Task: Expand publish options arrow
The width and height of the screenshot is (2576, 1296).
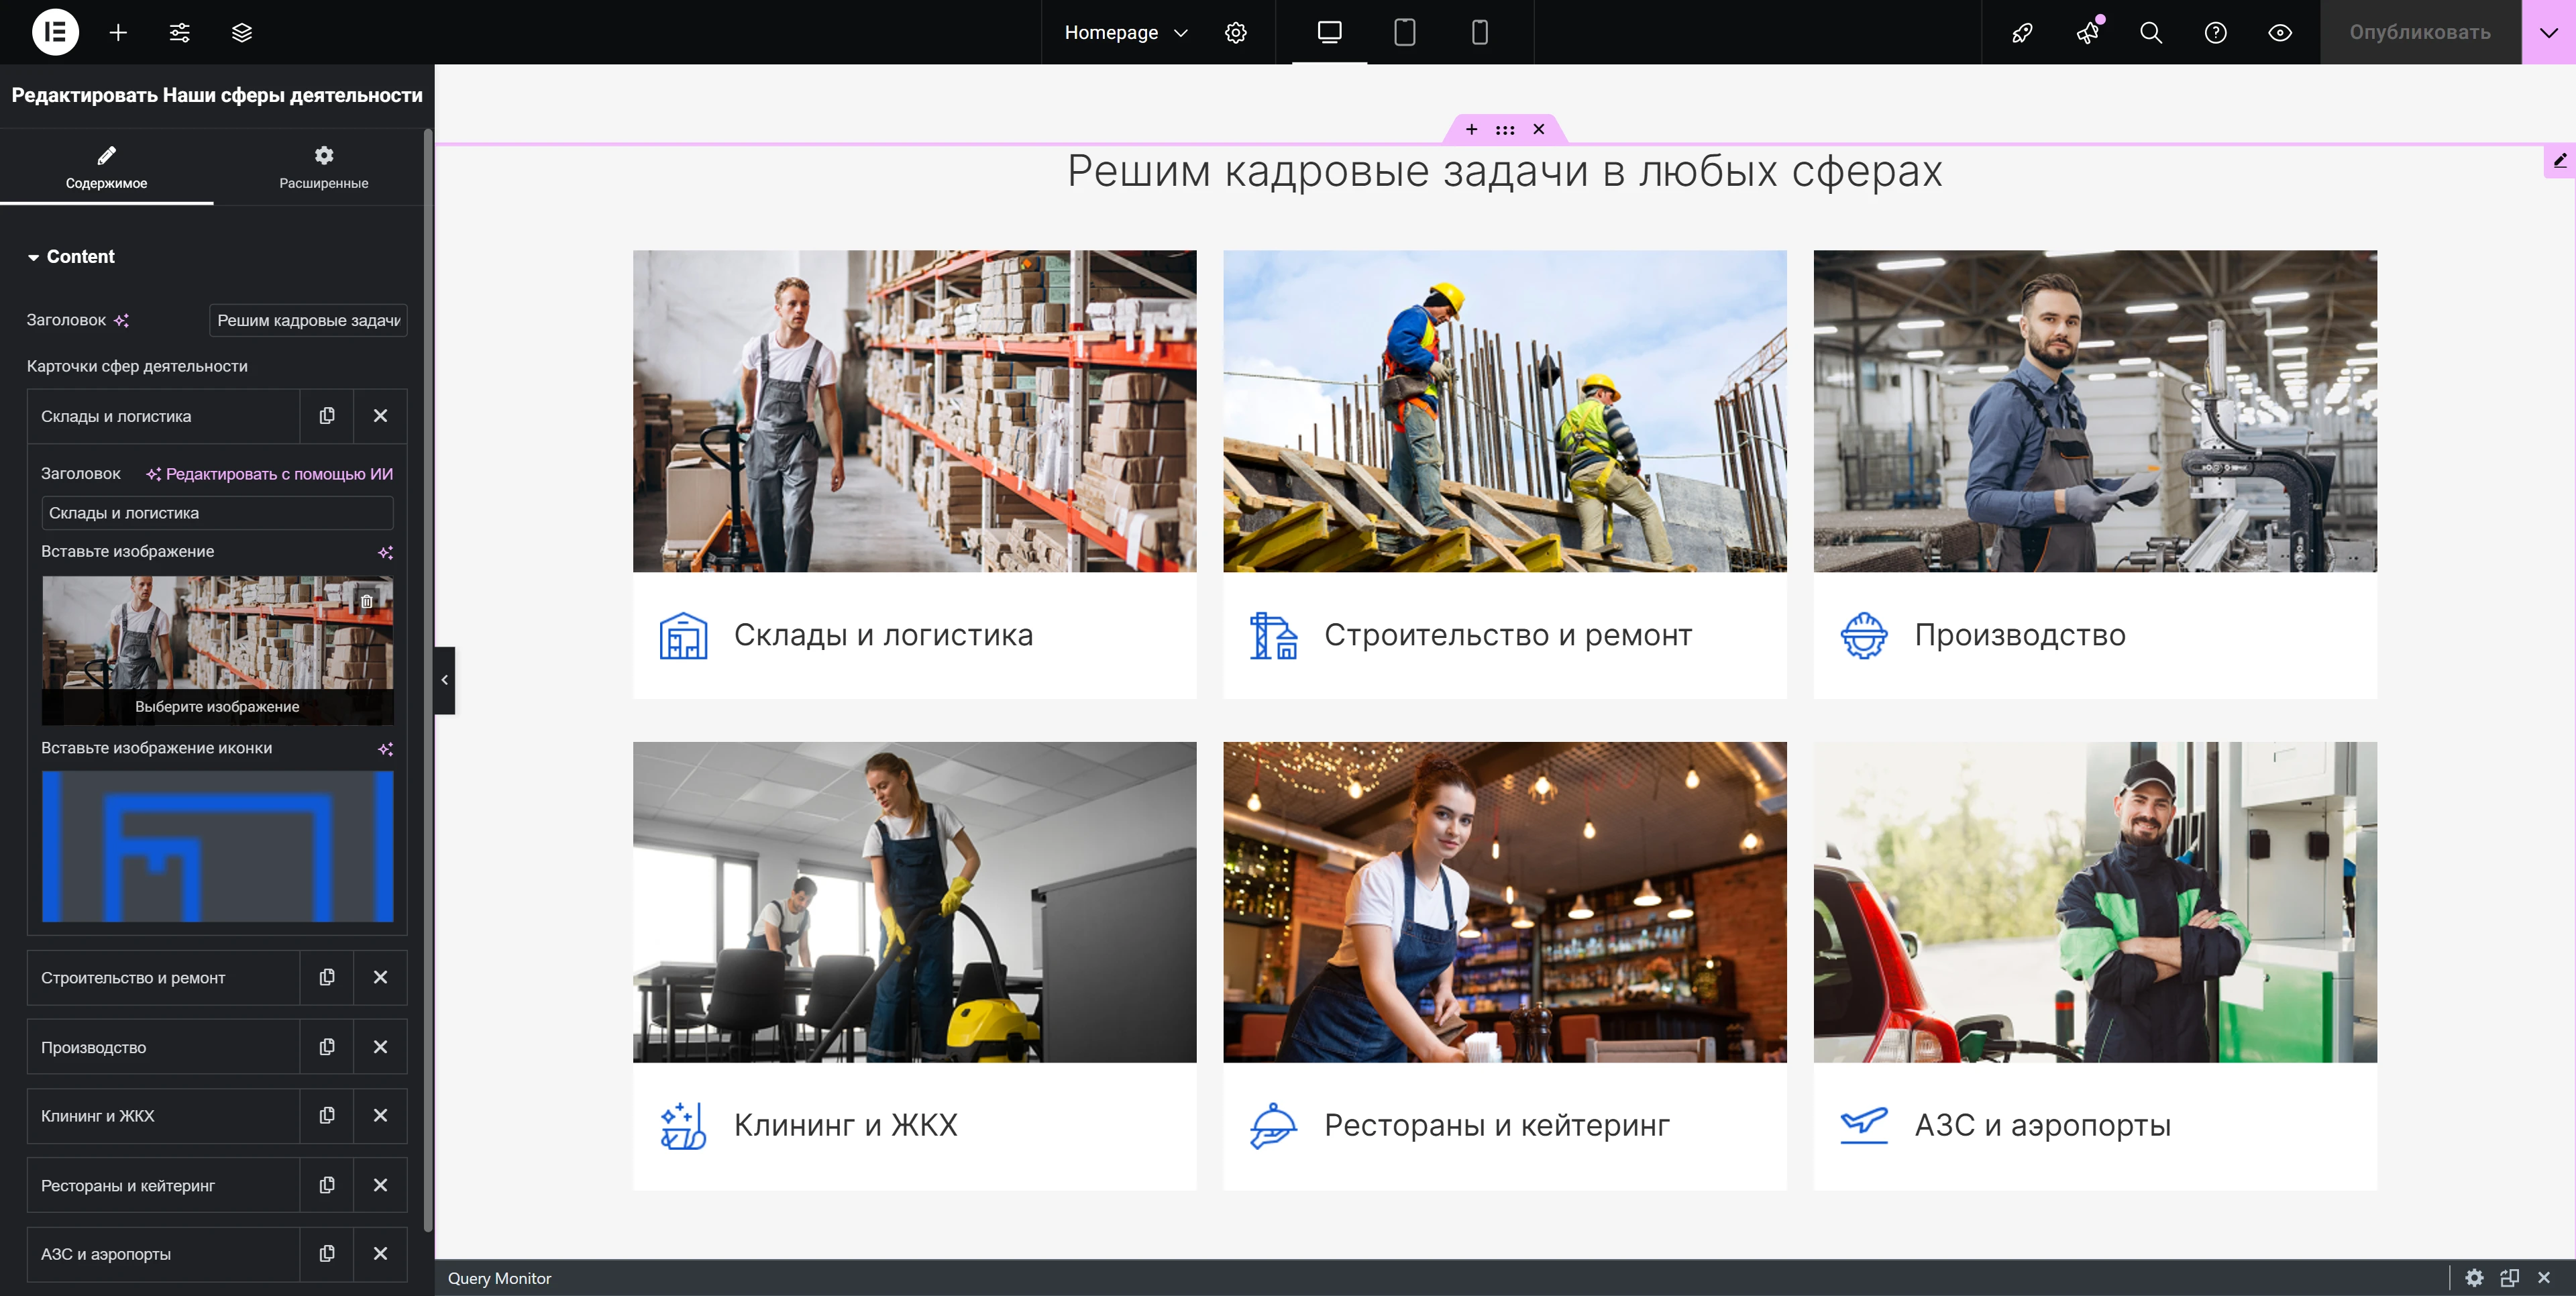Action: [x=2548, y=32]
